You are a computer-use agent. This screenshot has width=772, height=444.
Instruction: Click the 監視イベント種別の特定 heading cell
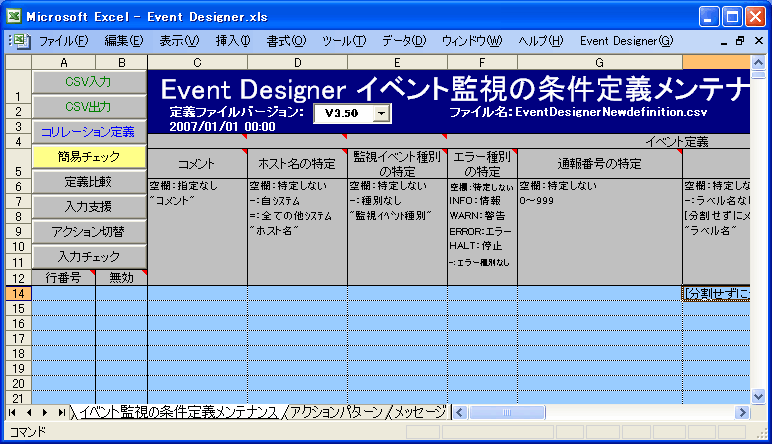point(397,164)
